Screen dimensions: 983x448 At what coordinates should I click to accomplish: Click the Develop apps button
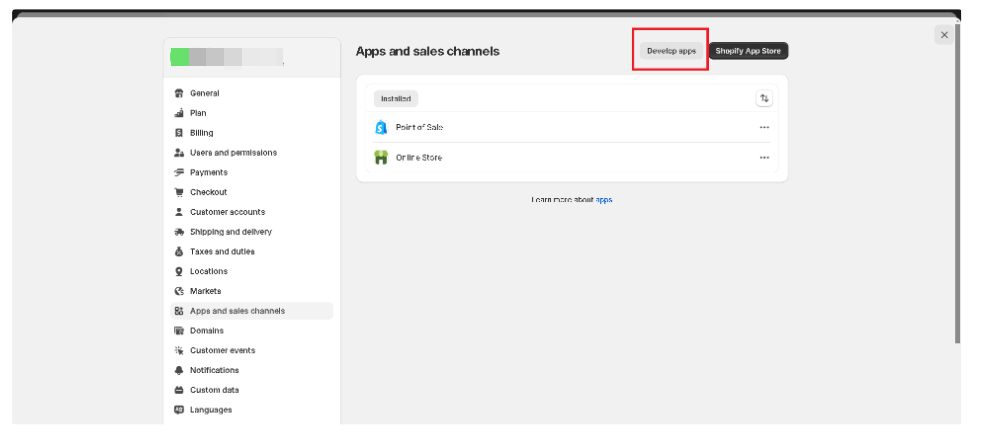pos(670,51)
